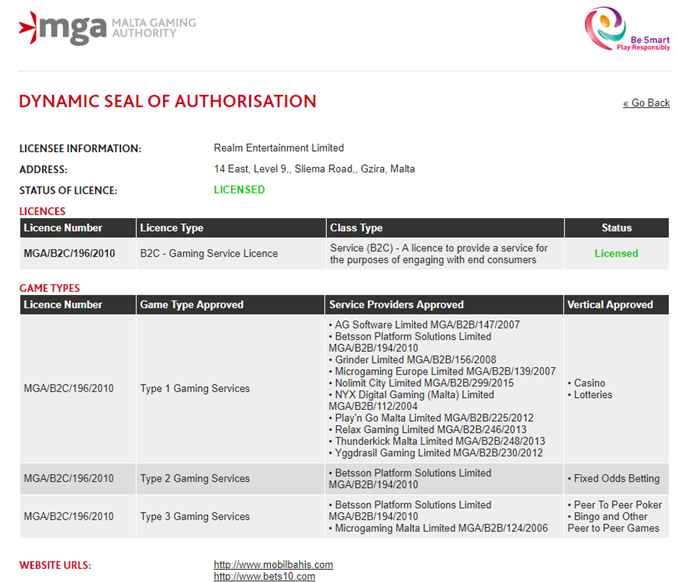Screen dimensions: 678x582
Task: Click Betsson Platform Solutions entry in Type 3 row
Action: click(x=410, y=511)
